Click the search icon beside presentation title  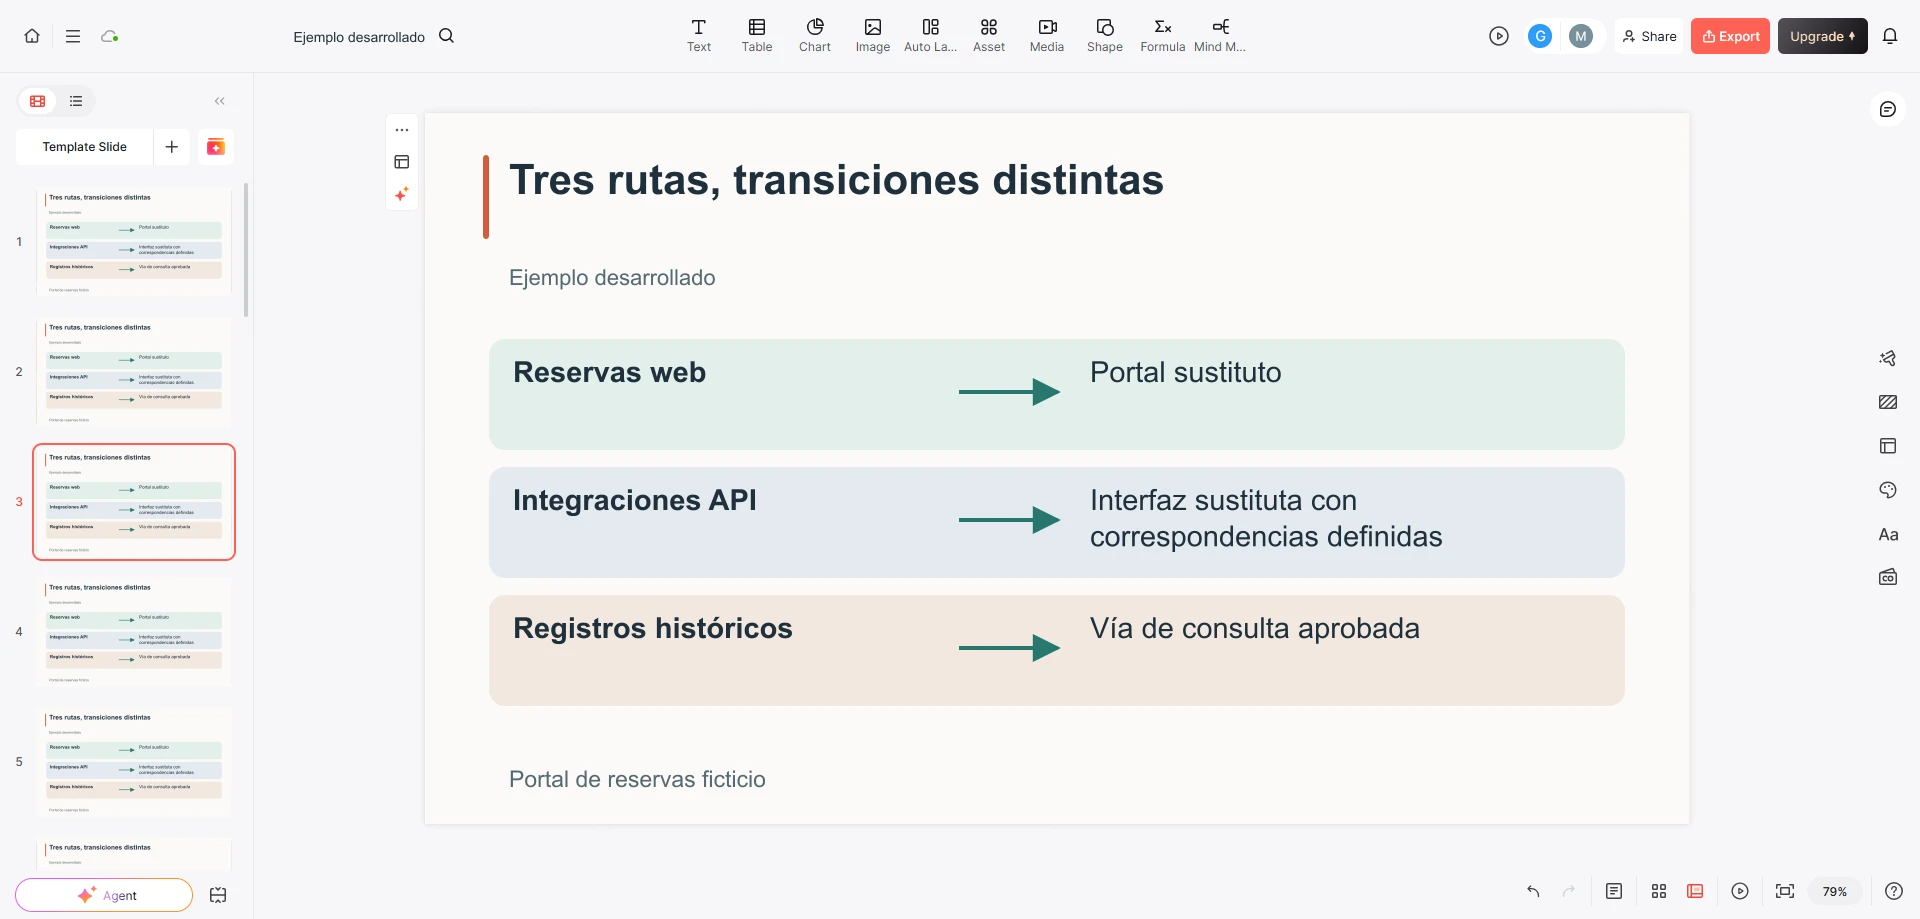coord(447,36)
